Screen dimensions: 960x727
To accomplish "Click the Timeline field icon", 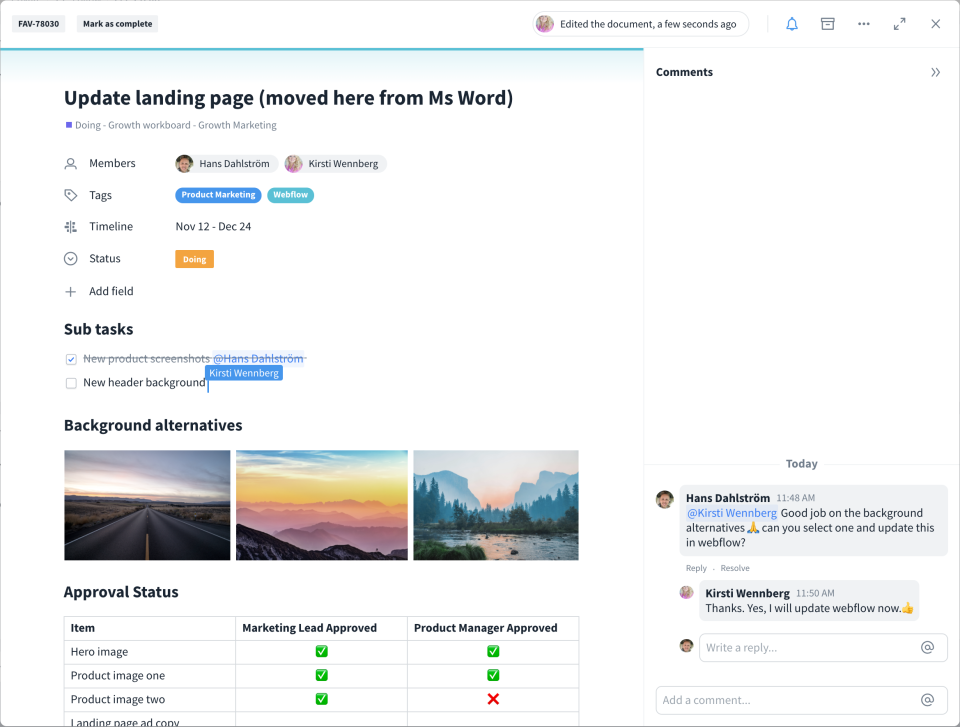I will [x=70, y=226].
